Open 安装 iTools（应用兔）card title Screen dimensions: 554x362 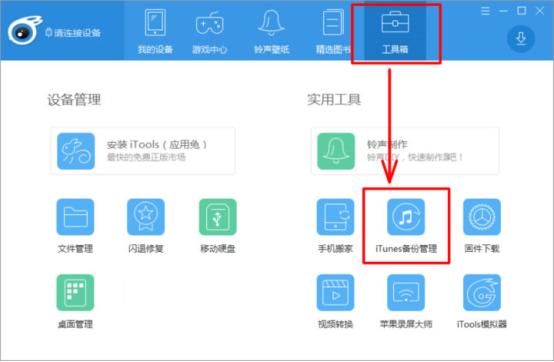[x=157, y=144]
